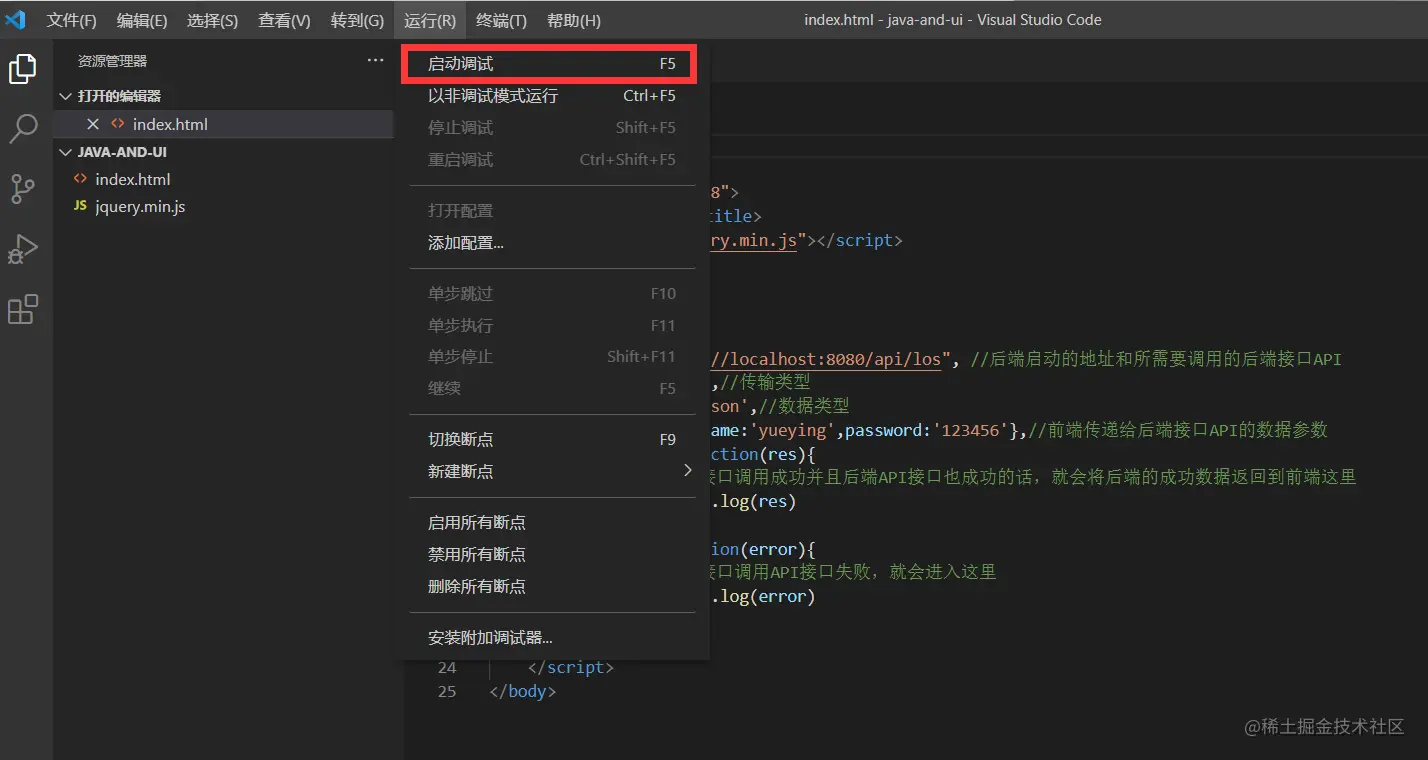The image size is (1428, 760).
Task: Open the 编辑(E) menu
Action: coord(142,20)
